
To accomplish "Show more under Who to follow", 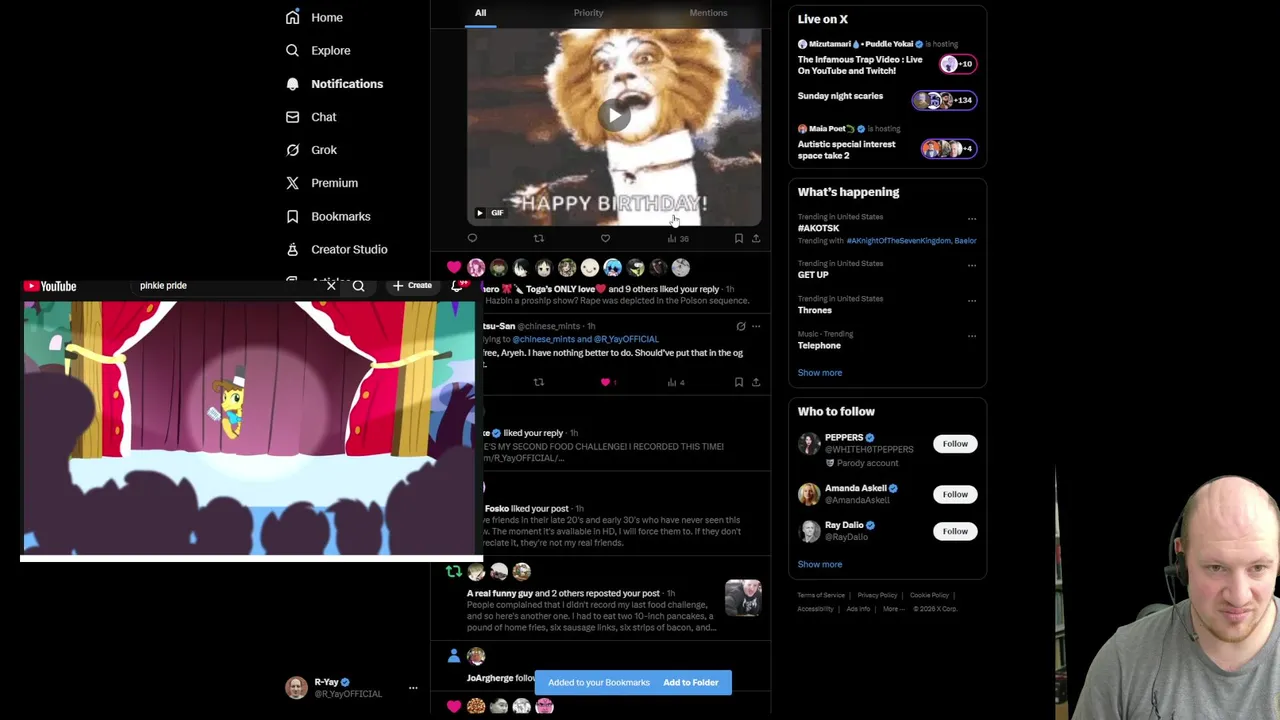I will [x=819, y=564].
